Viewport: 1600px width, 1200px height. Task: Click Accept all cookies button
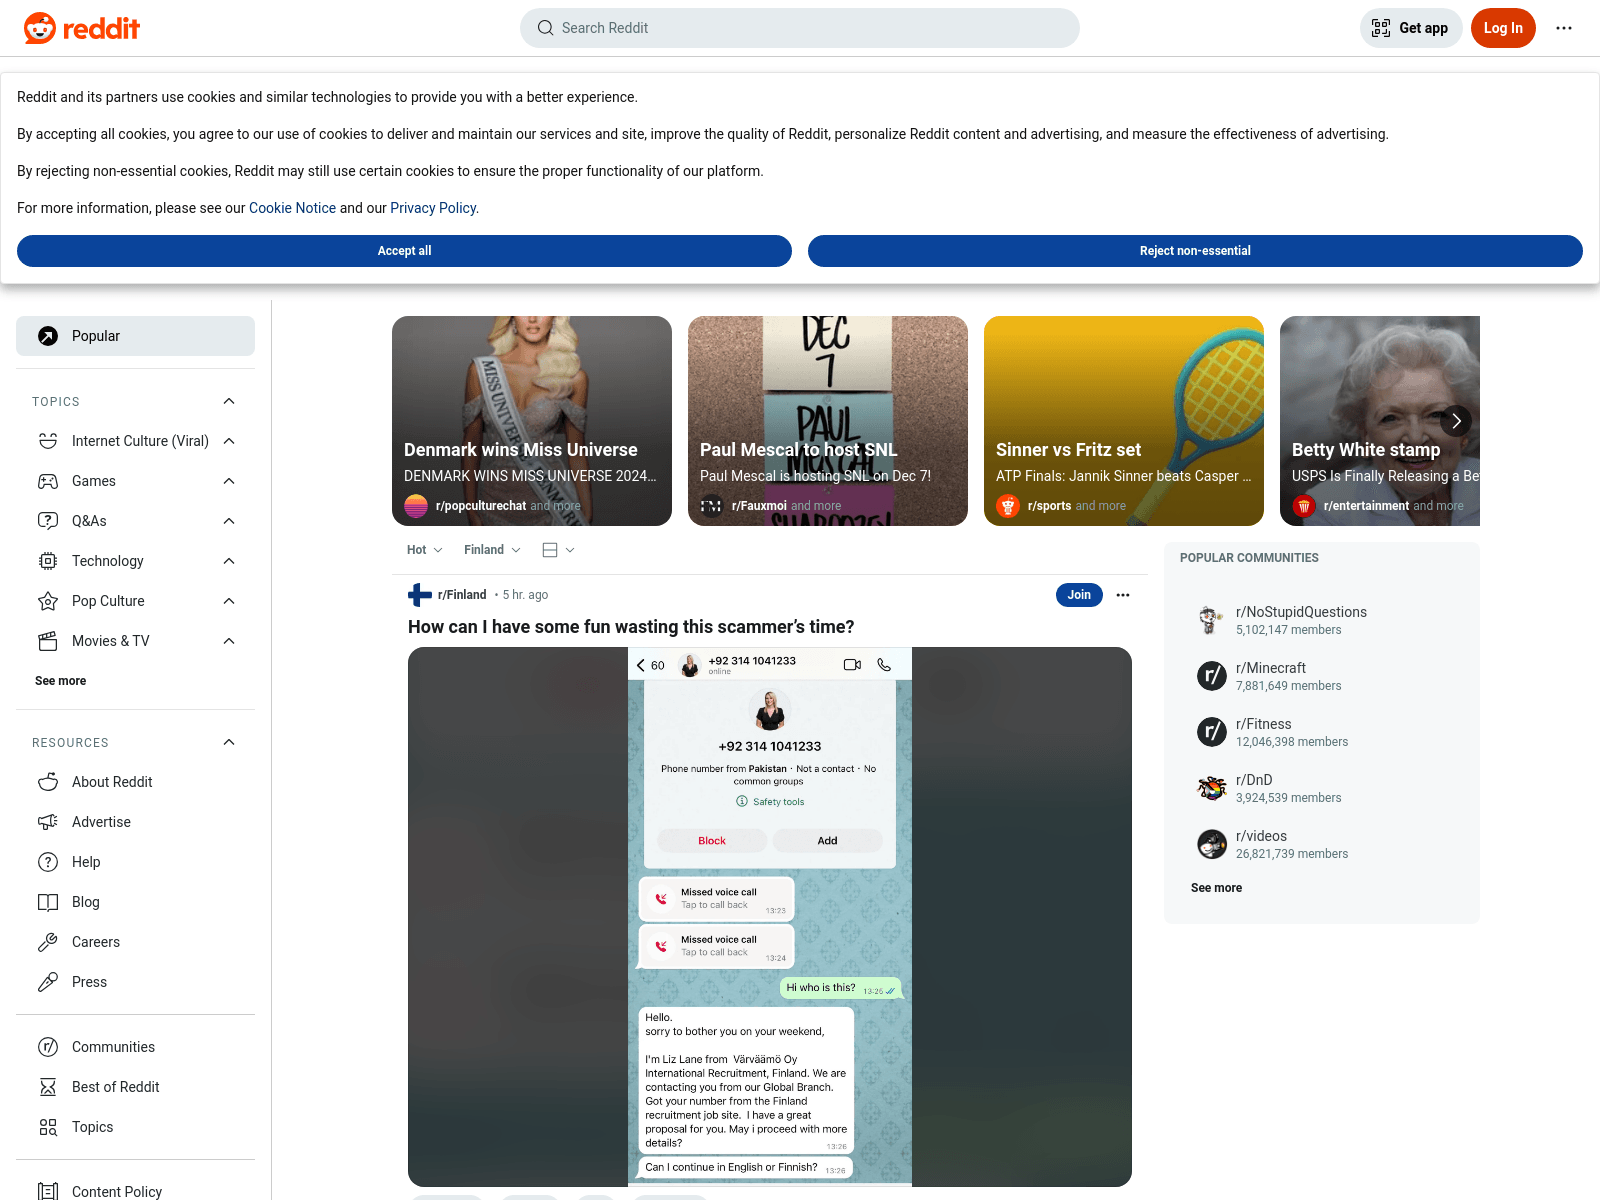pyautogui.click(x=404, y=251)
